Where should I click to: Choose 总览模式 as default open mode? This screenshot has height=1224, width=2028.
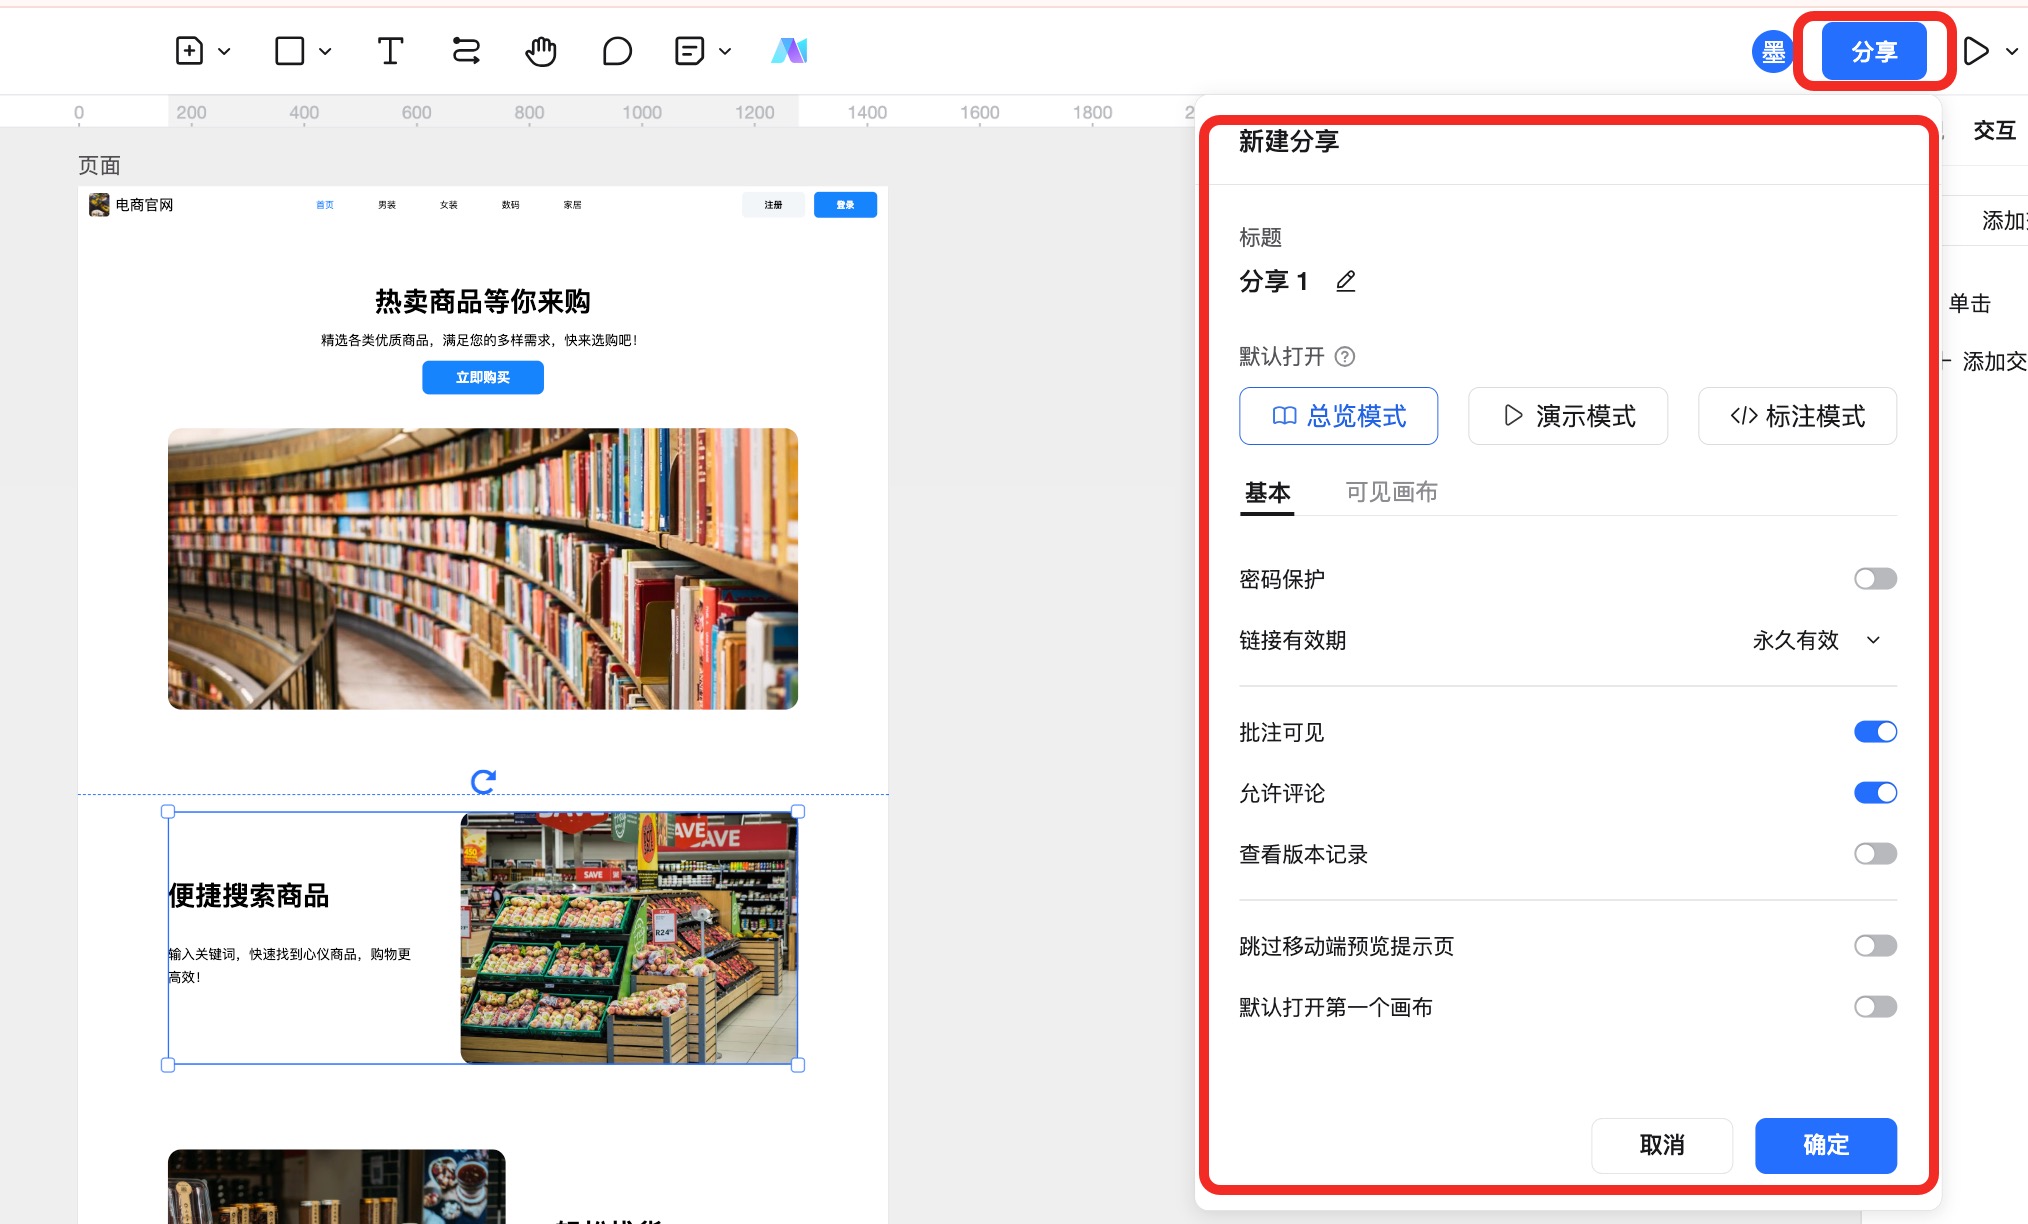[1338, 416]
